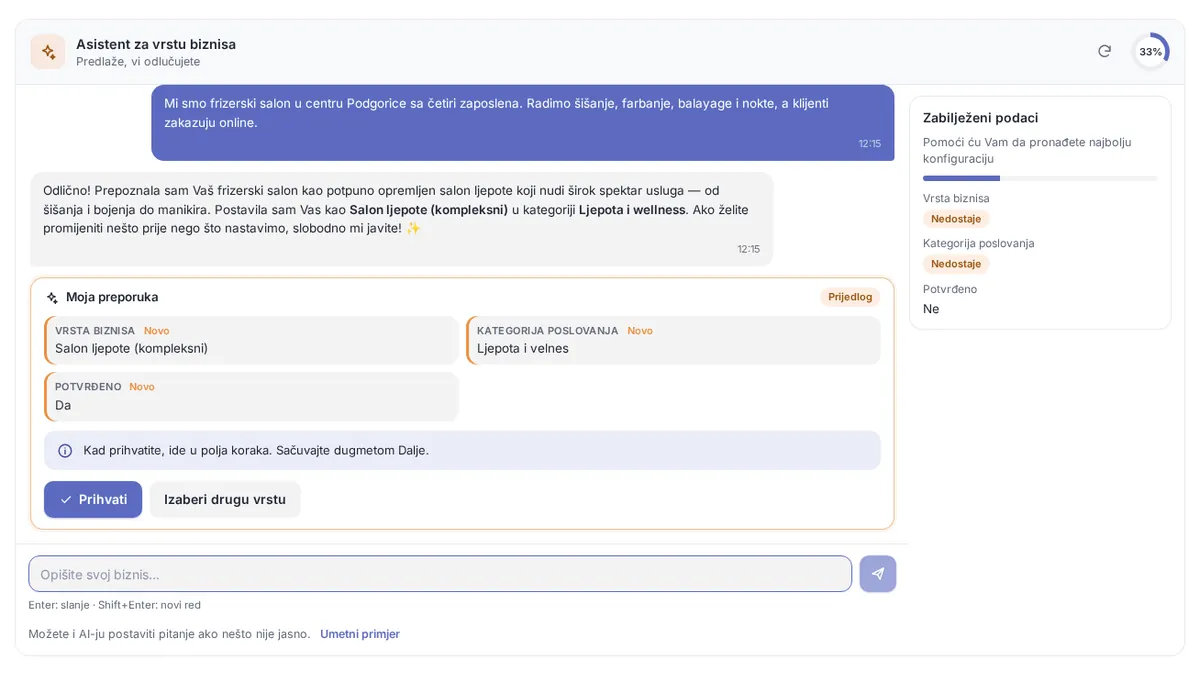Click the 33% progress ring
Viewport: 1200px width, 675px height.
click(1150, 52)
